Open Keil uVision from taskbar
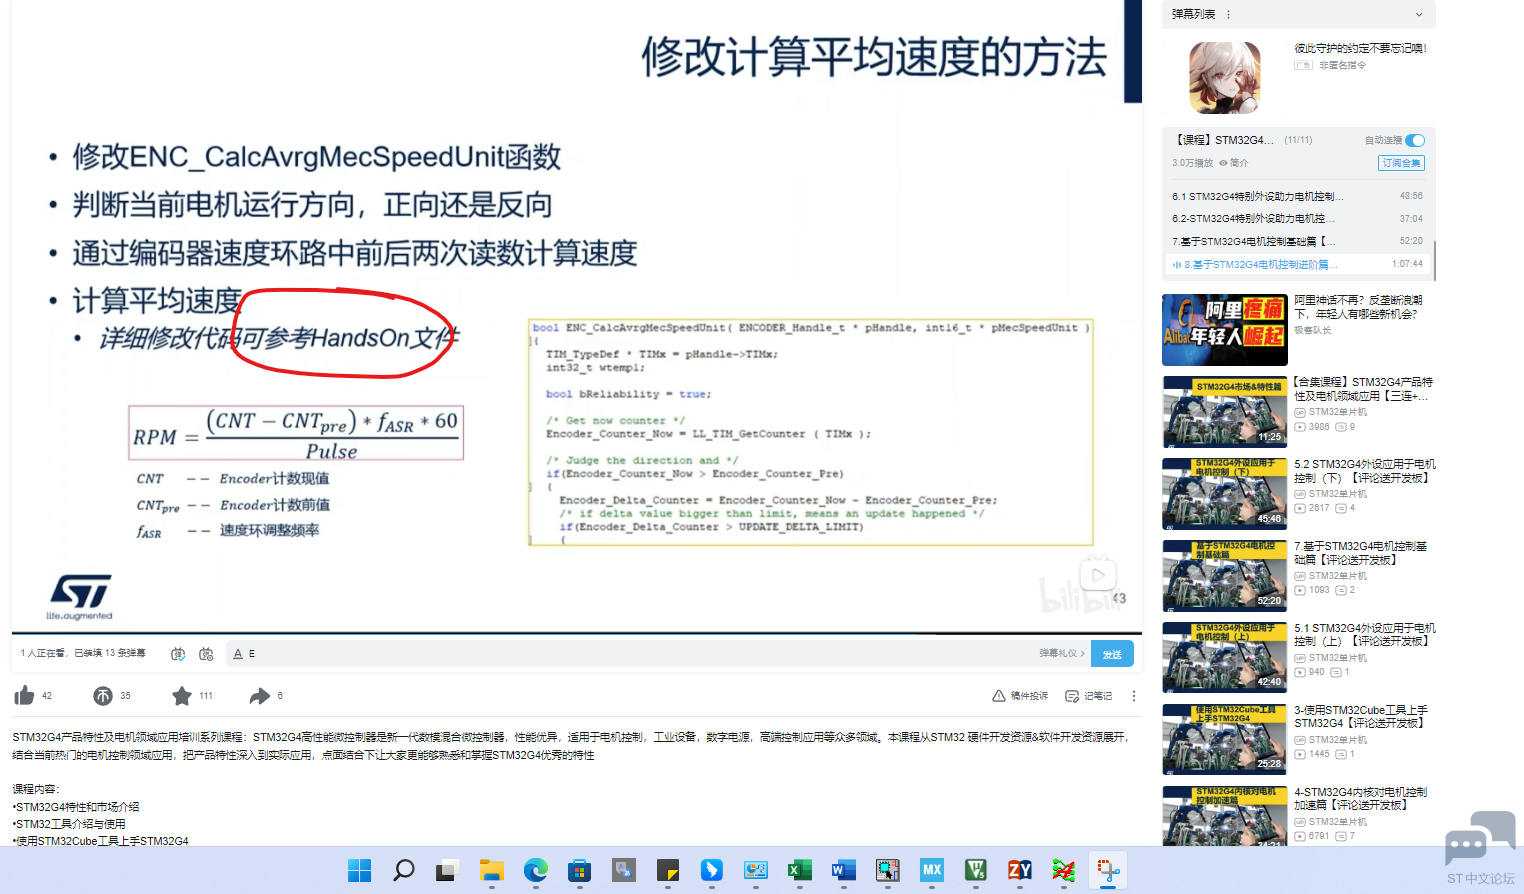Screen dimensions: 1524x894 click(975, 871)
